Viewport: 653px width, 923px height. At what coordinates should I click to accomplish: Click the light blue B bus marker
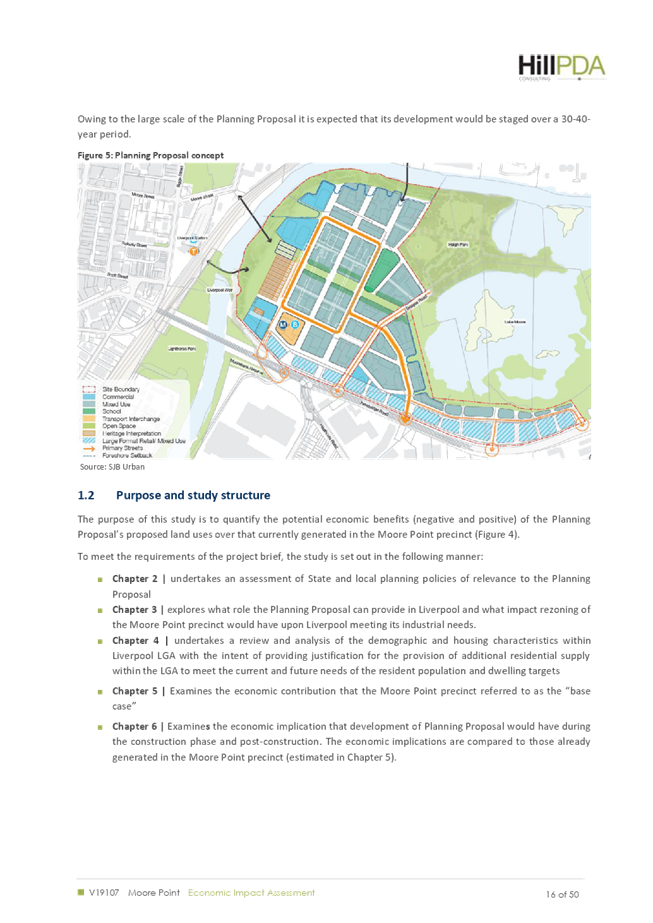tap(296, 324)
